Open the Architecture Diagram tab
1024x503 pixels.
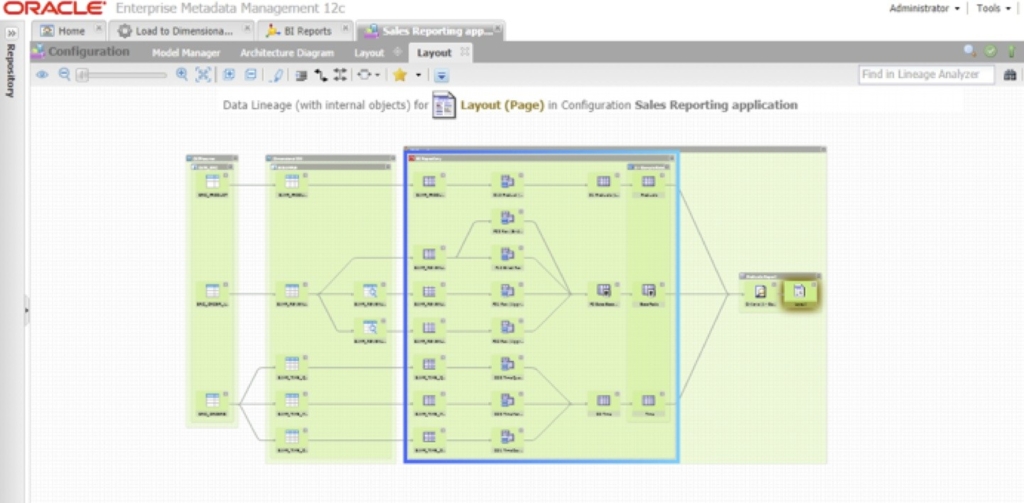[x=287, y=53]
